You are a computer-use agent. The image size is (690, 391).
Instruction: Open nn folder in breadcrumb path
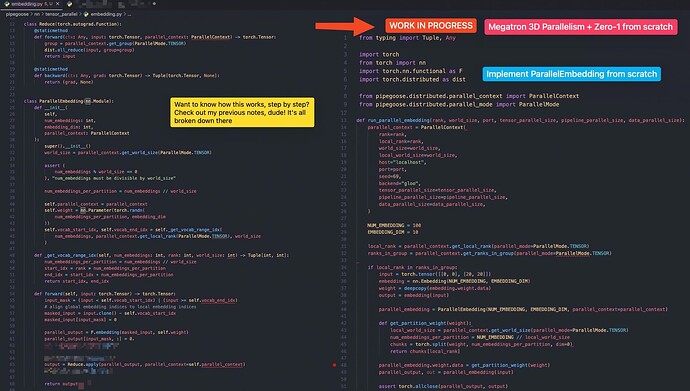37,14
